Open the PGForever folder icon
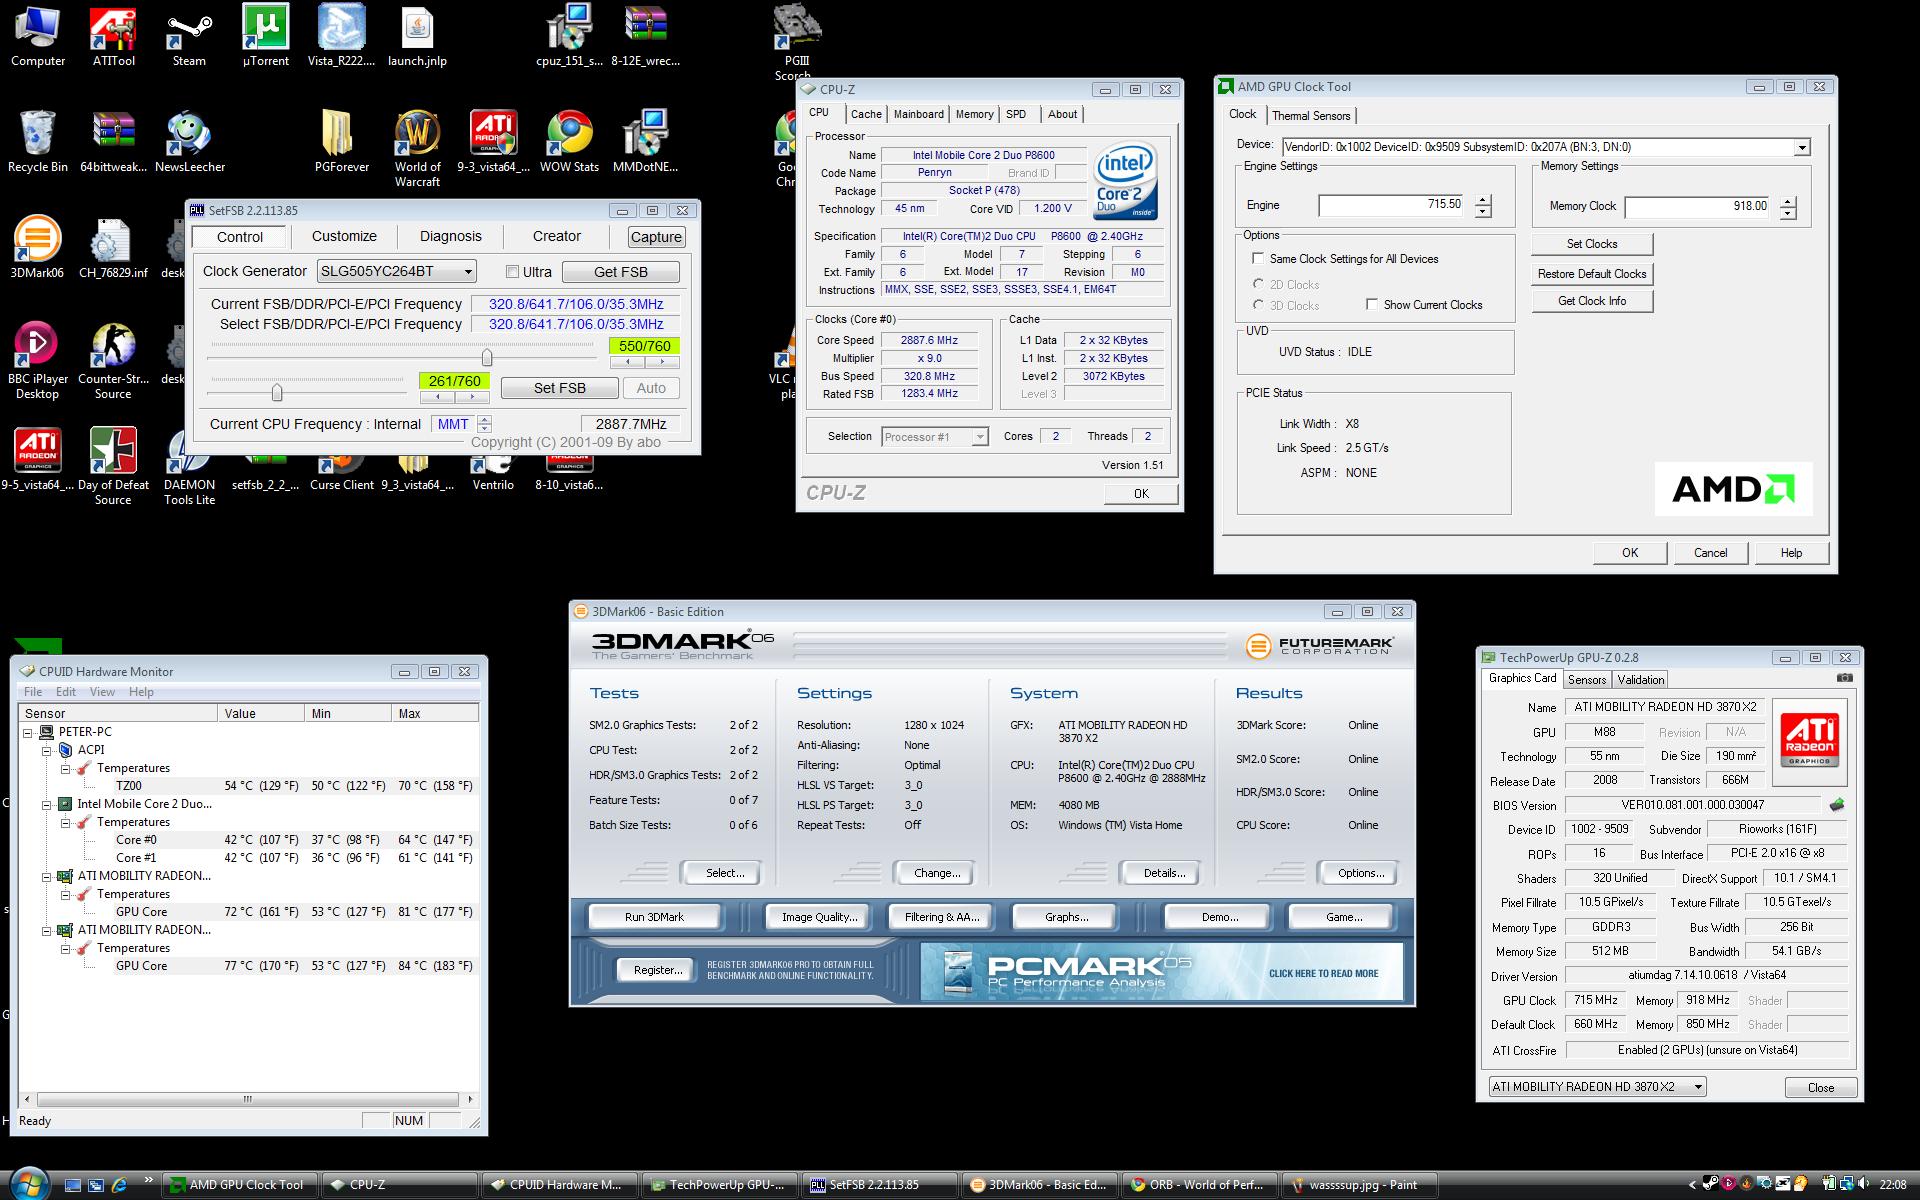1920x1200 pixels. [341, 142]
